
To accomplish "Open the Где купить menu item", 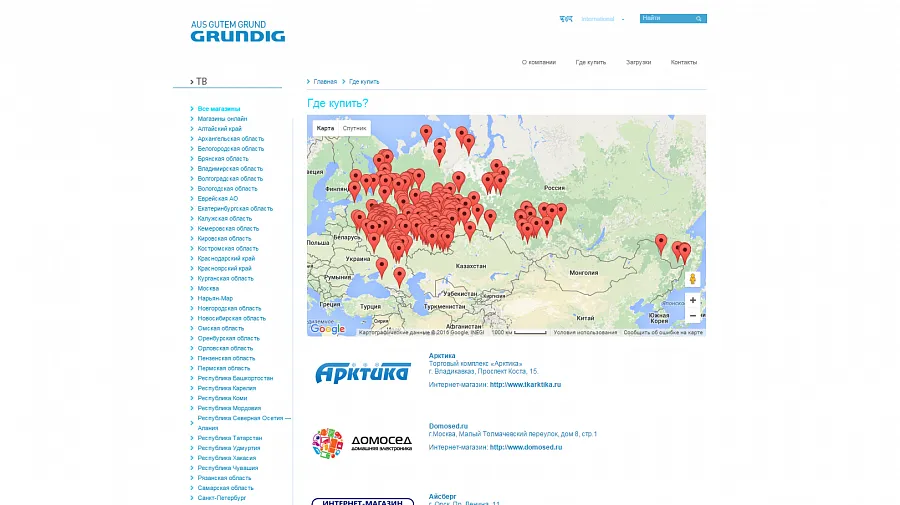I will point(591,62).
